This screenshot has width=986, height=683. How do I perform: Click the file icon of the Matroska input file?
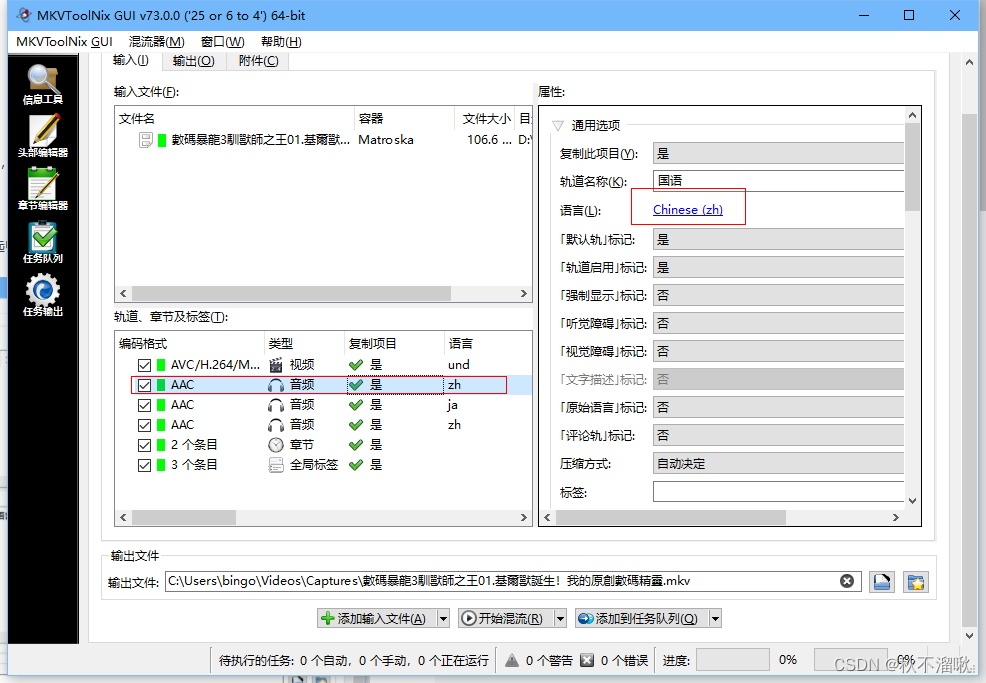click(x=146, y=140)
